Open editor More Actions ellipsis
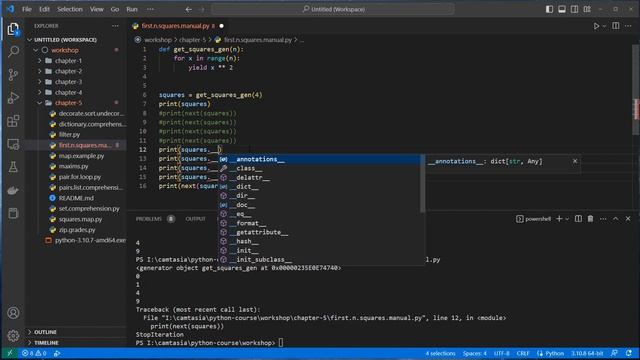The height and width of the screenshot is (360, 640). (x=628, y=26)
